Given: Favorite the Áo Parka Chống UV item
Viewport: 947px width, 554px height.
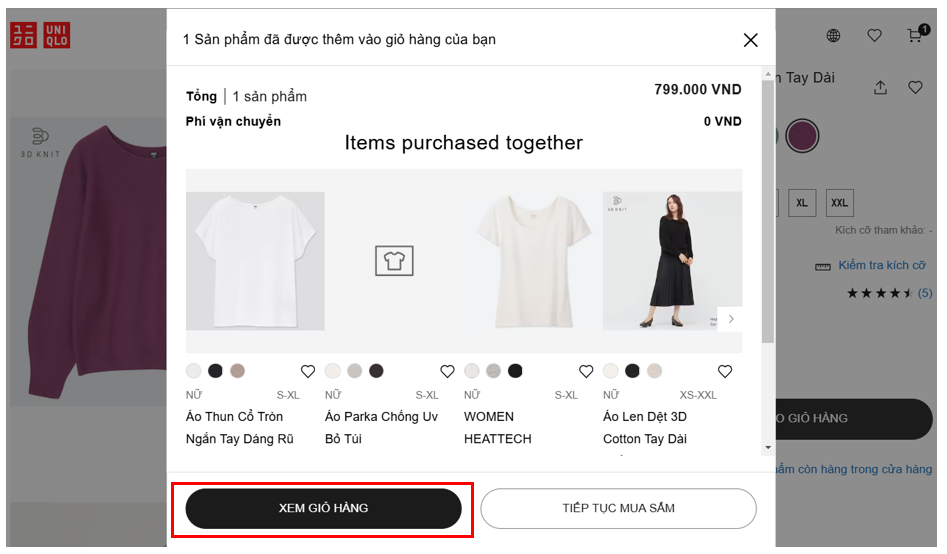Looking at the screenshot, I should pyautogui.click(x=447, y=371).
